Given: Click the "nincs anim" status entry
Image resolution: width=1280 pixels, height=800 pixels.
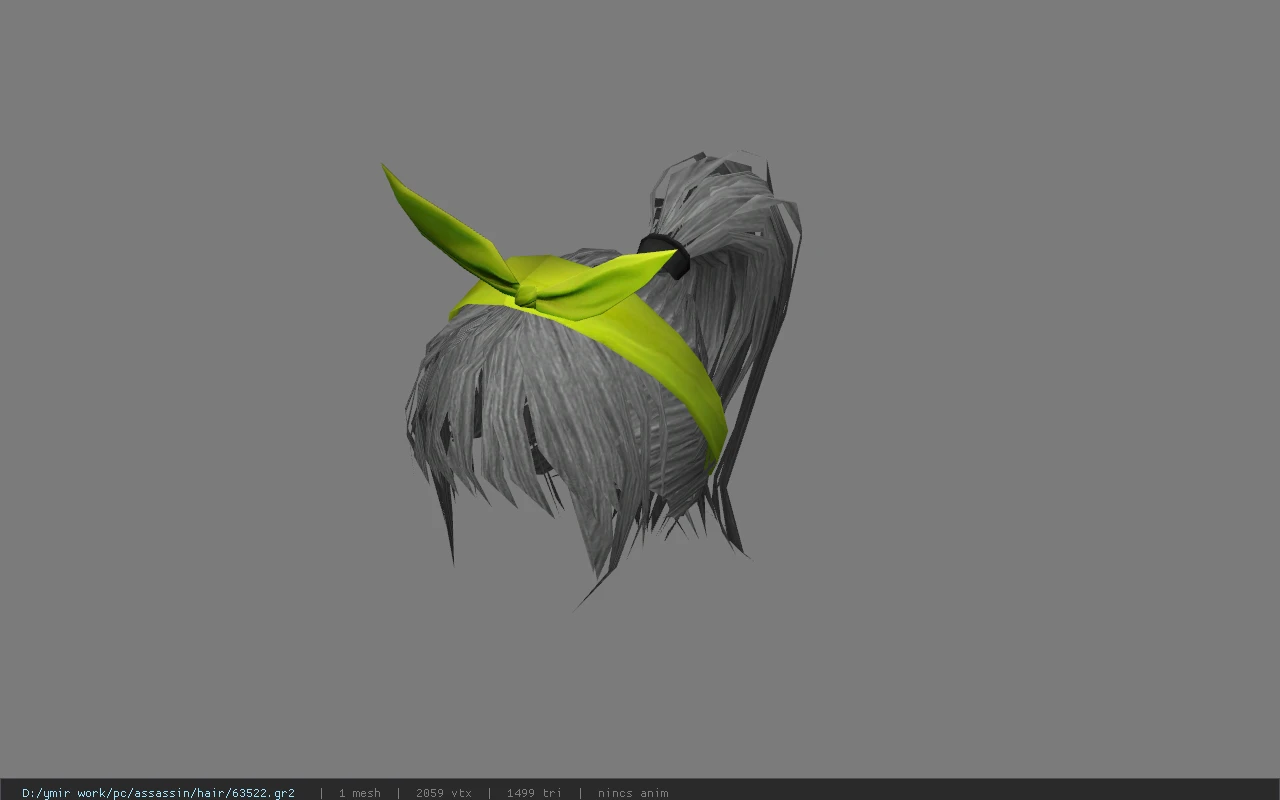Looking at the screenshot, I should (633, 793).
